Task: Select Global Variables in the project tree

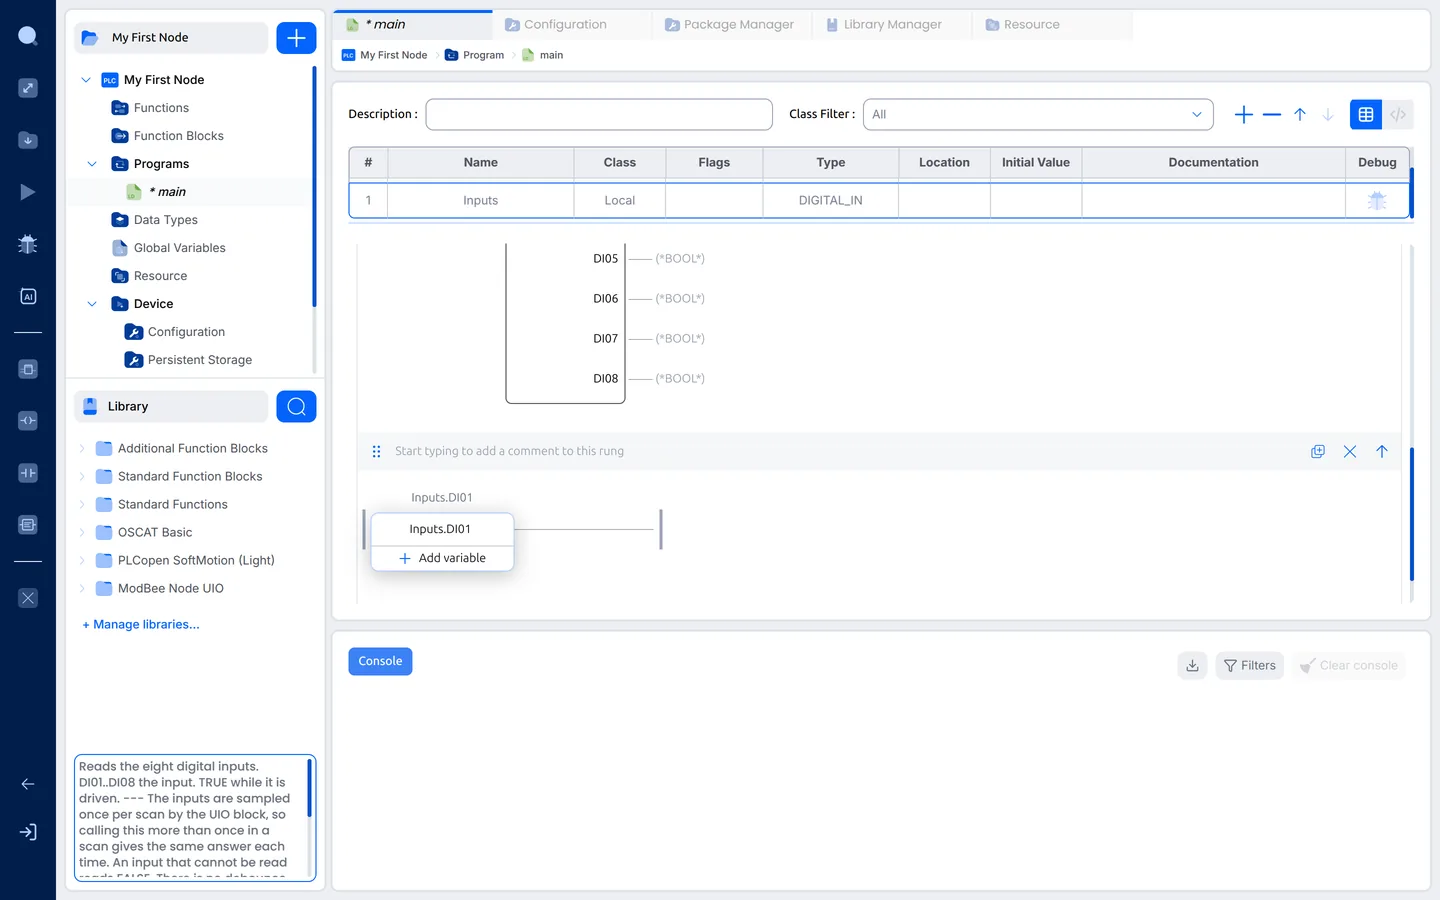Action: [179, 248]
